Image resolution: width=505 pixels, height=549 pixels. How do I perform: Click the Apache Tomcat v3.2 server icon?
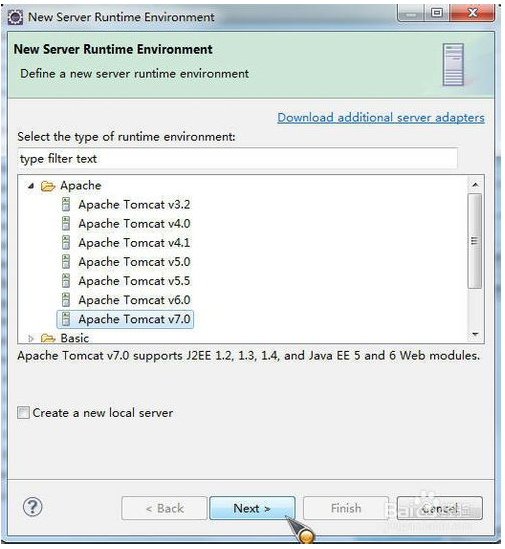click(x=66, y=204)
